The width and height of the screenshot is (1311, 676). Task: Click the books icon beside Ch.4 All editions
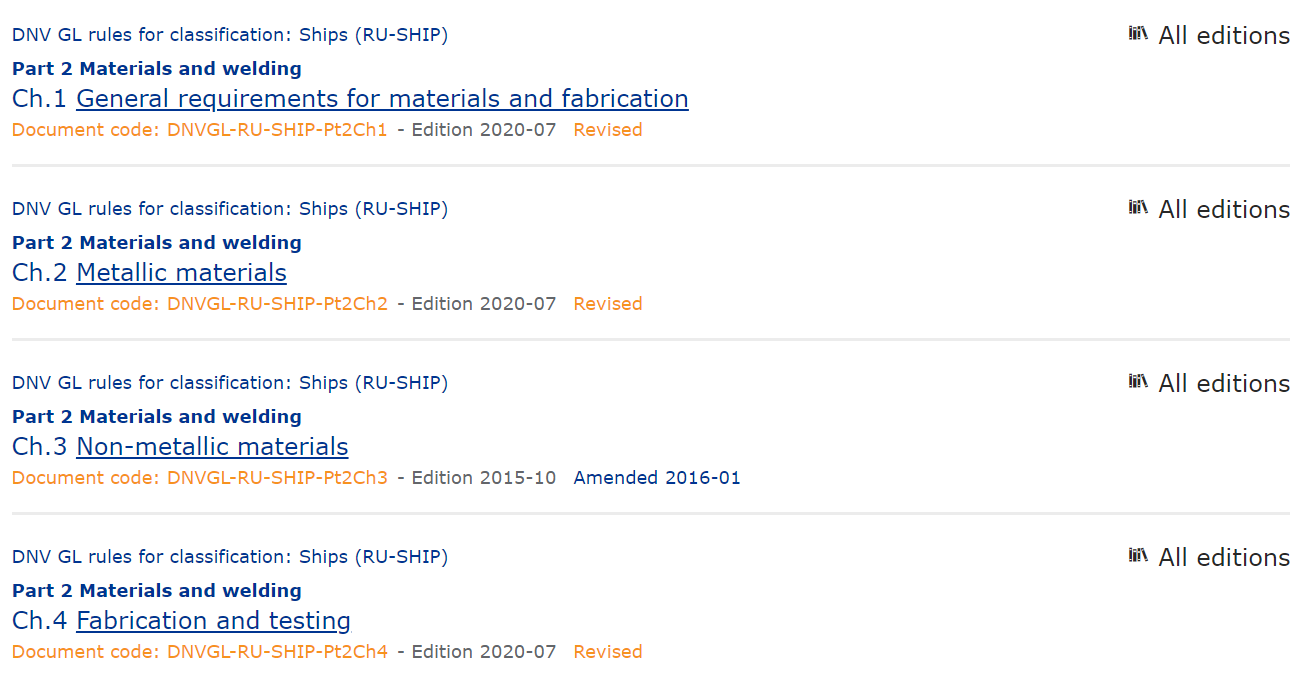point(1138,556)
